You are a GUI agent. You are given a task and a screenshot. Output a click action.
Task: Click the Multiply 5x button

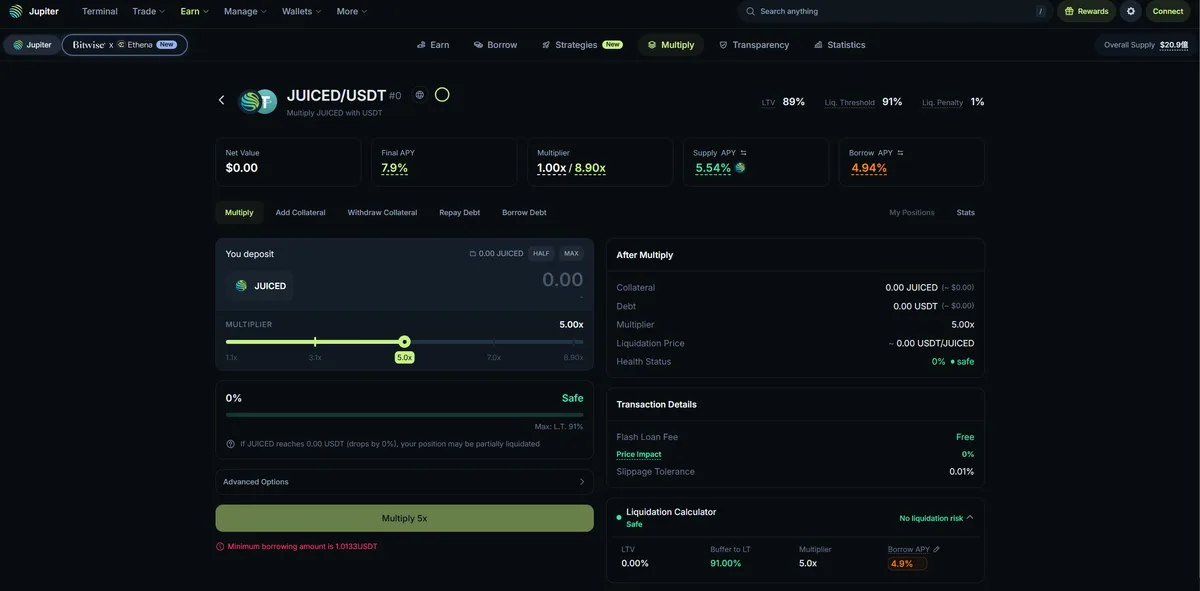click(404, 518)
